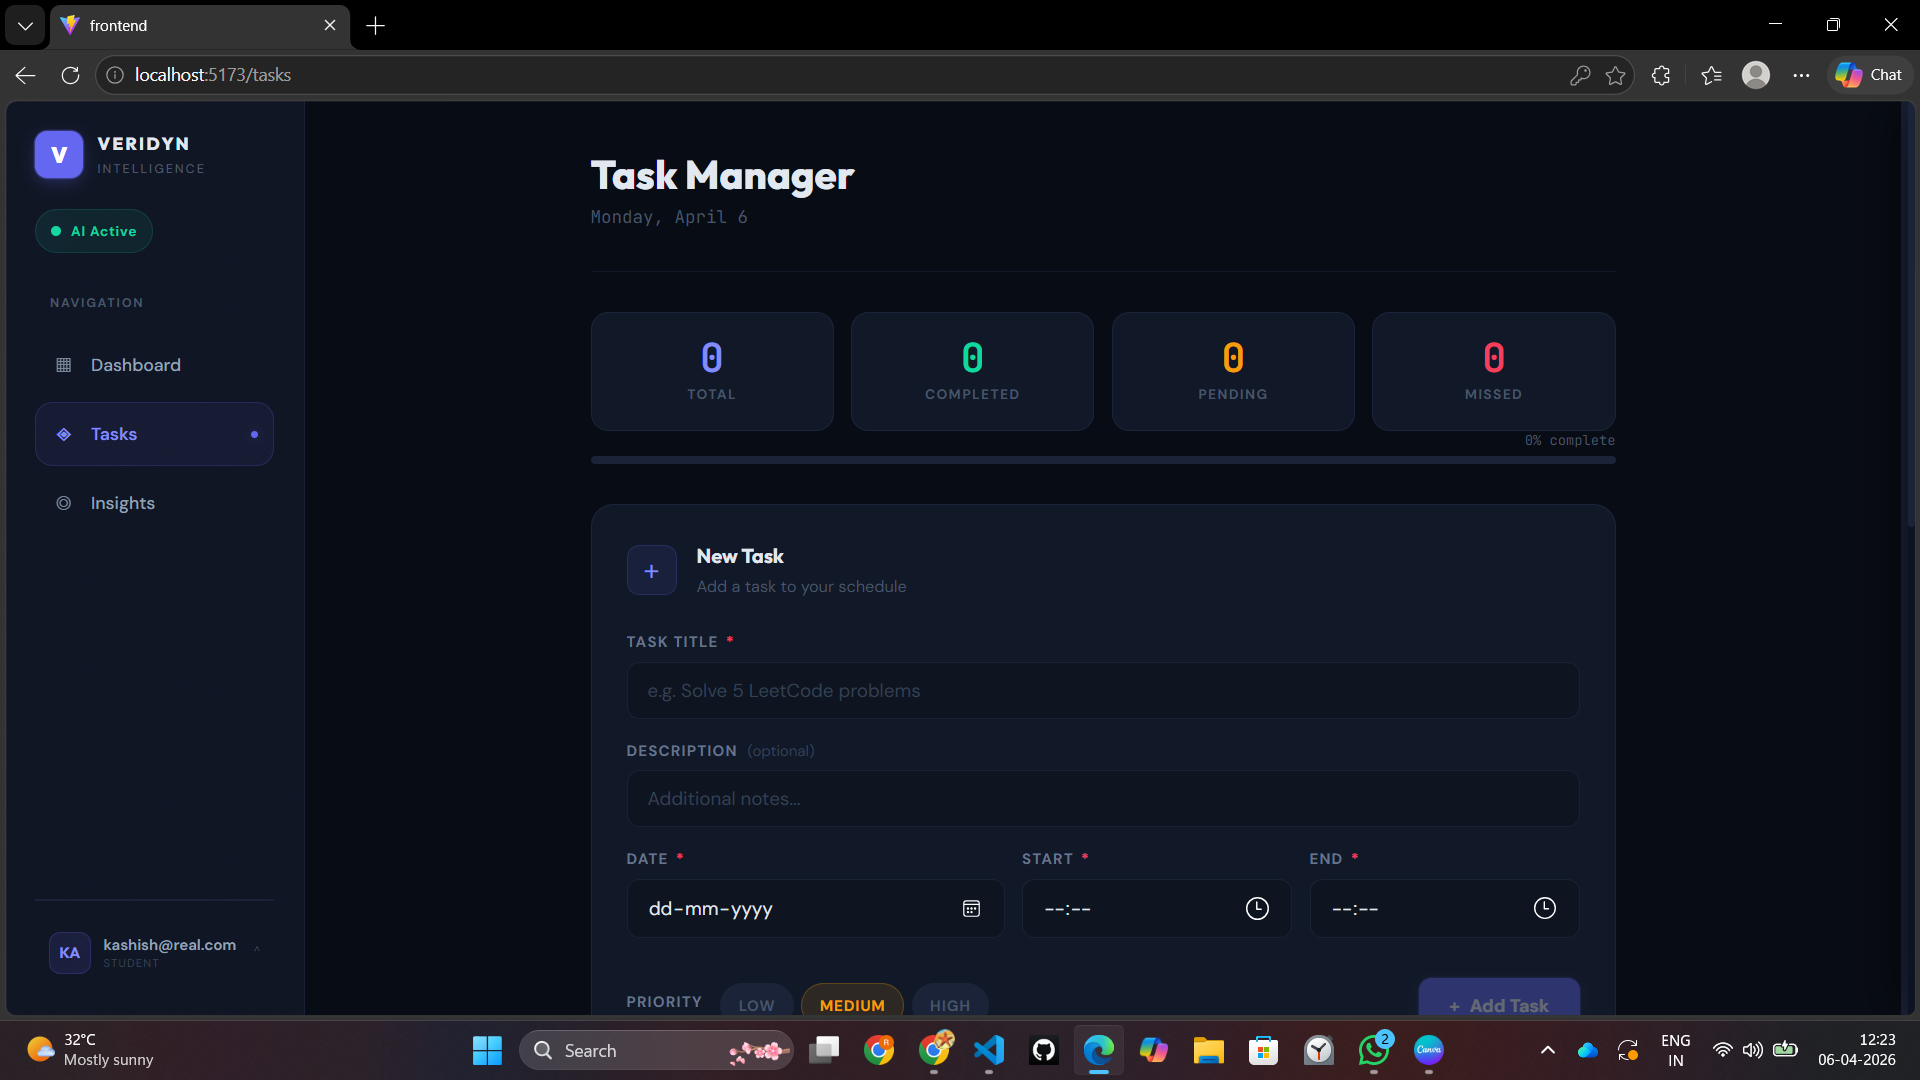Click the 0% complete label

1569,441
